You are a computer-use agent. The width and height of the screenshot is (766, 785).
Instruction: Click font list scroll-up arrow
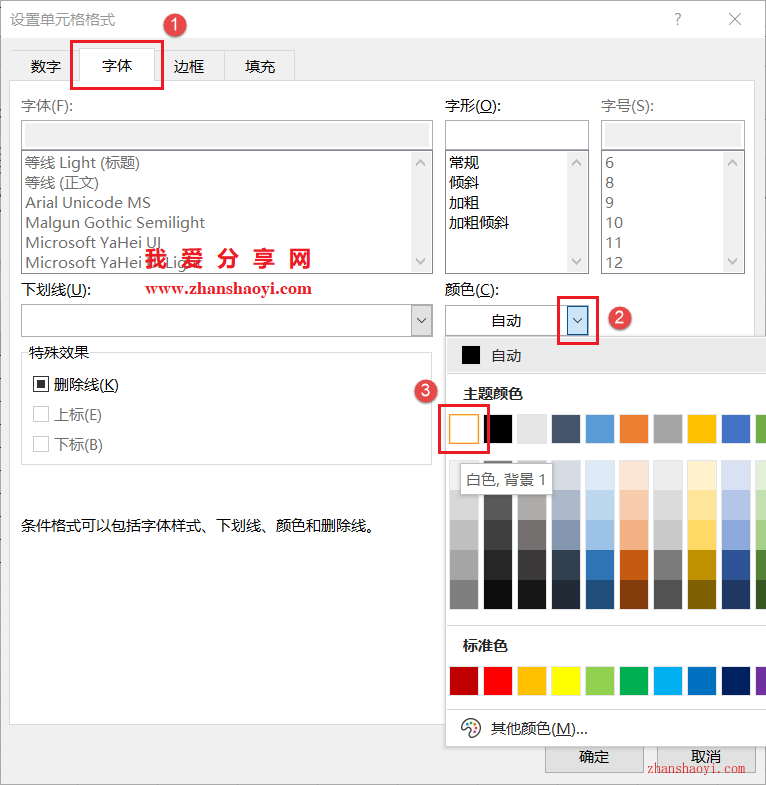click(421, 163)
